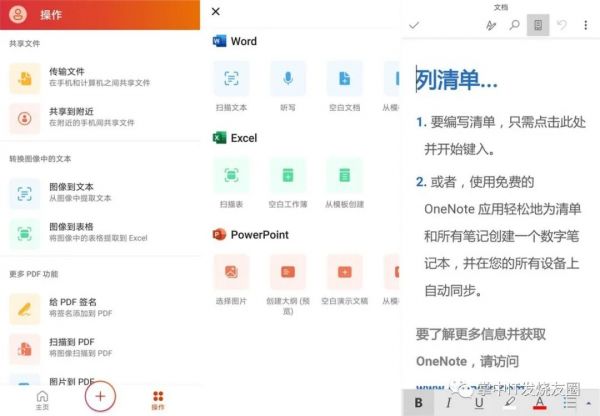Open the 传输文件 transfer files option

[100, 78]
